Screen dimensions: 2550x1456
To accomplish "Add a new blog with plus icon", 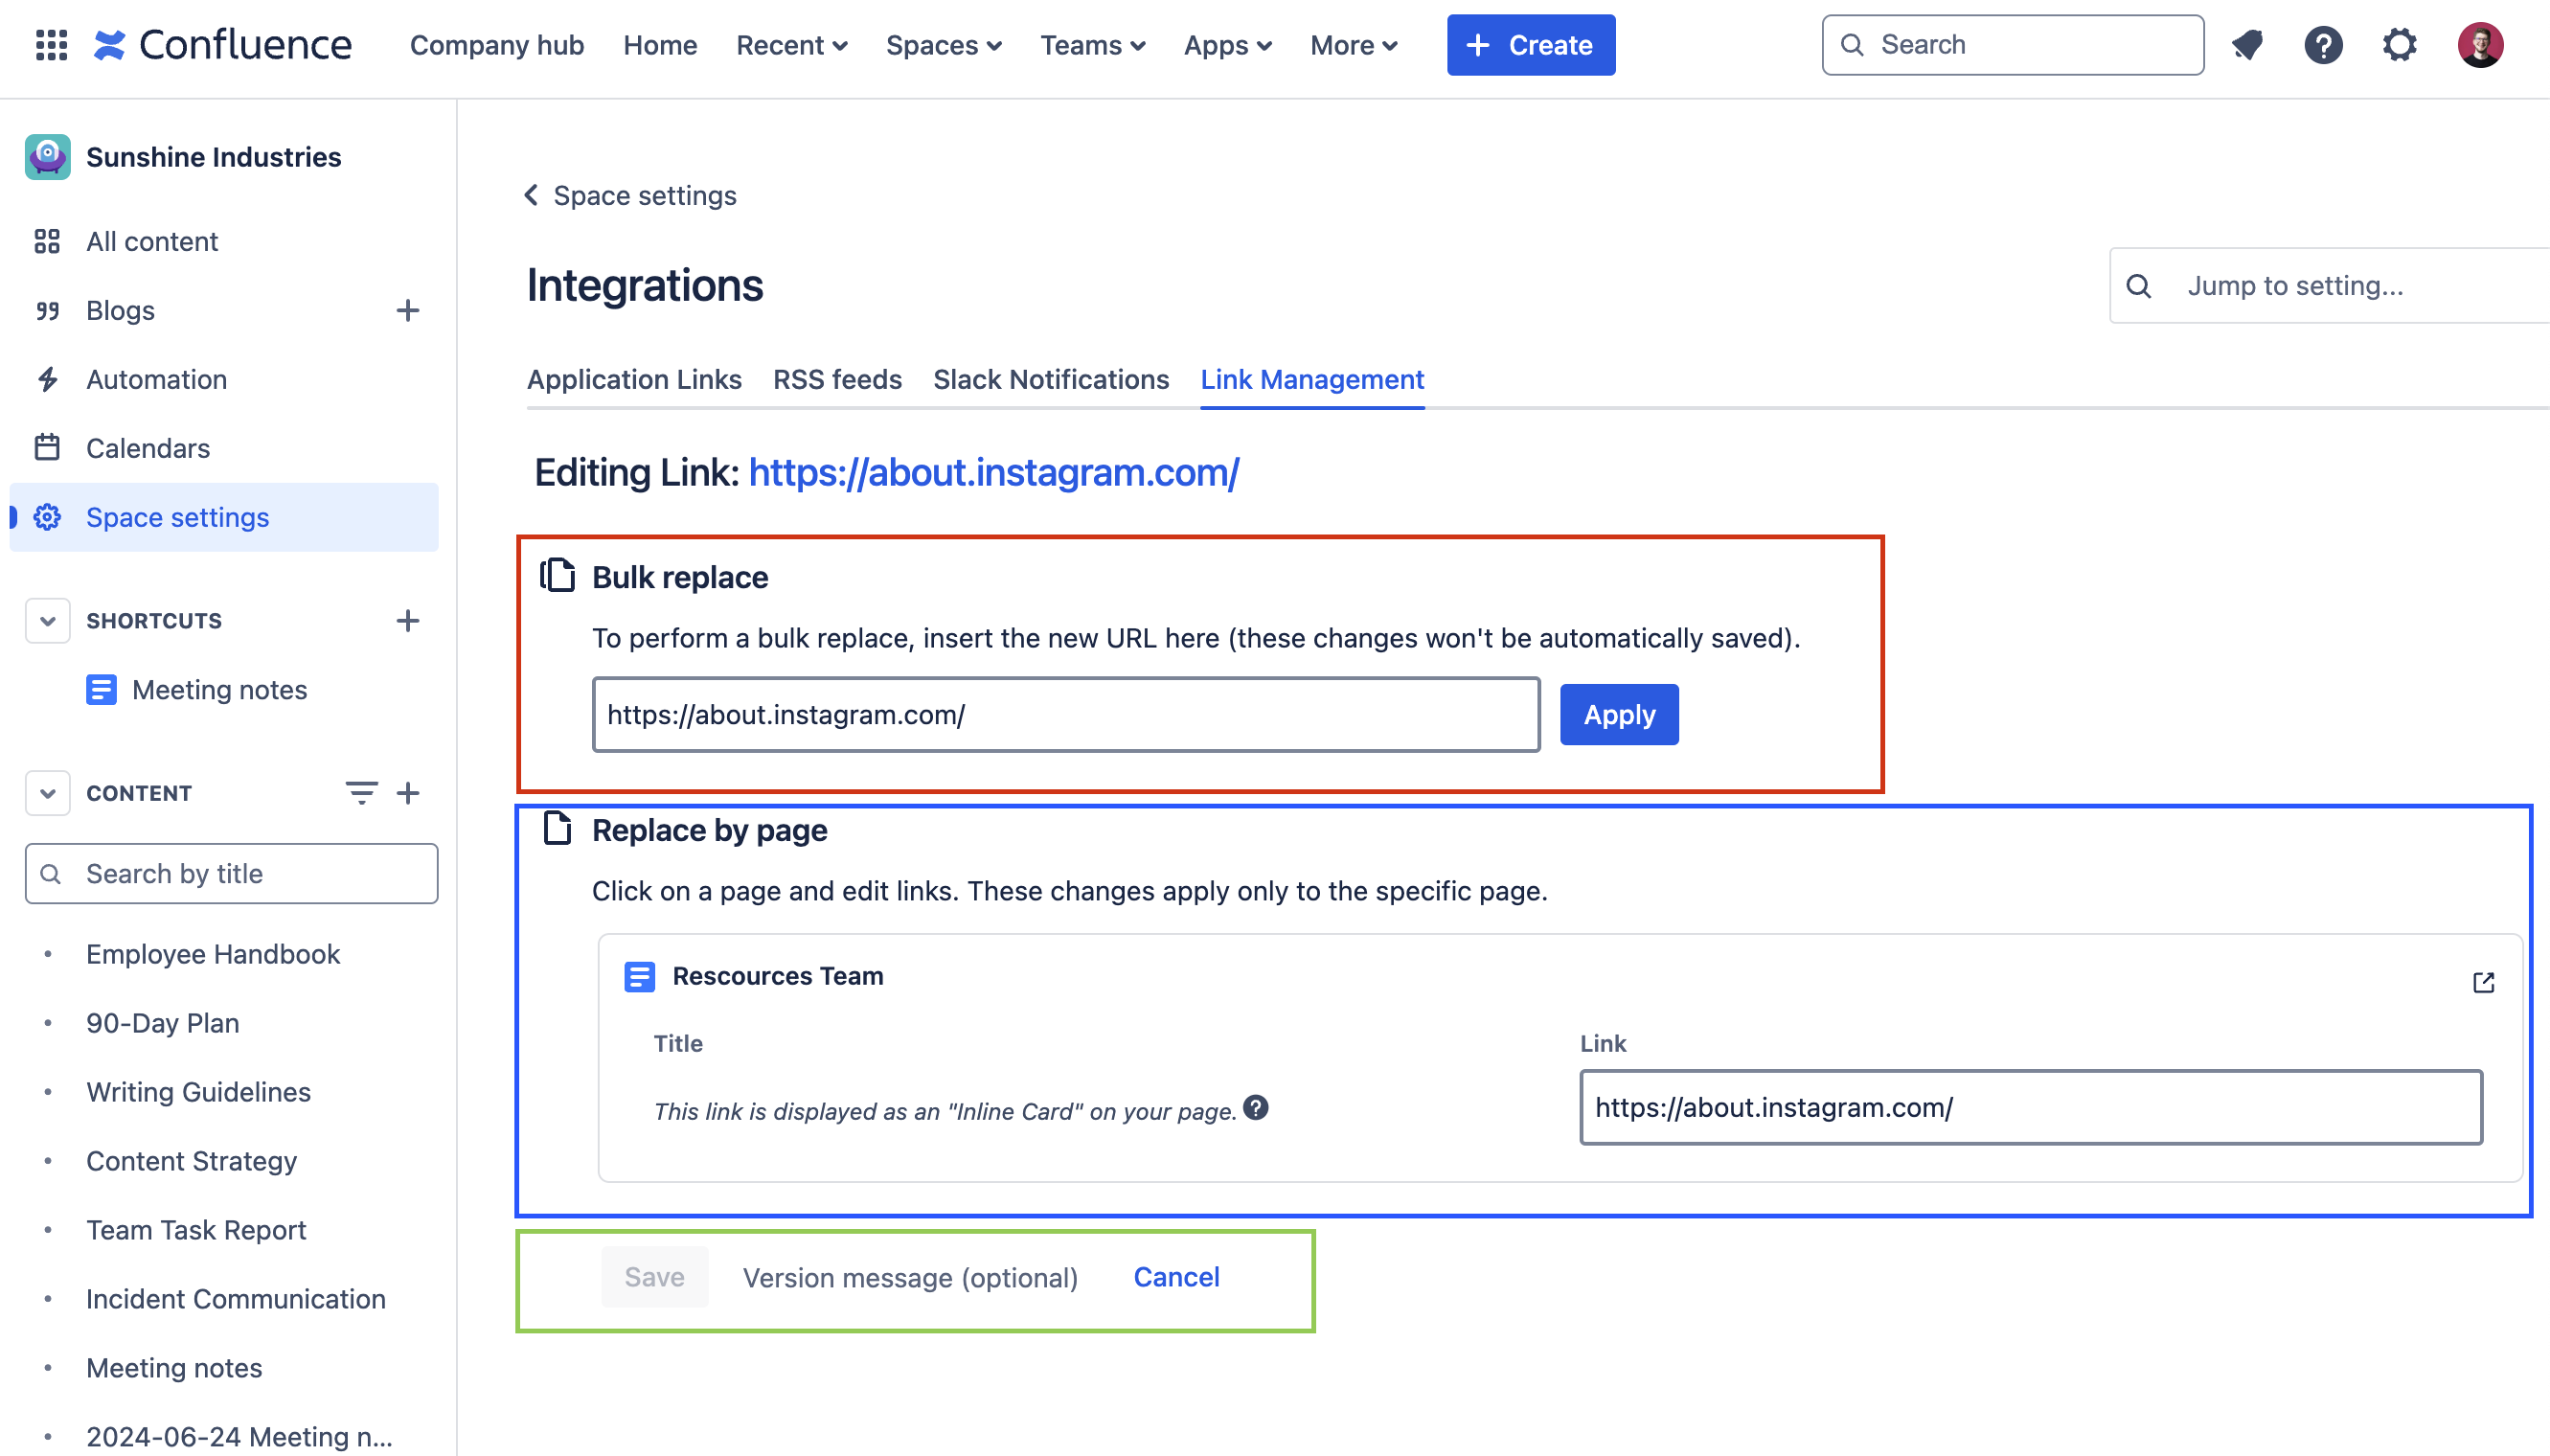I will click(407, 311).
